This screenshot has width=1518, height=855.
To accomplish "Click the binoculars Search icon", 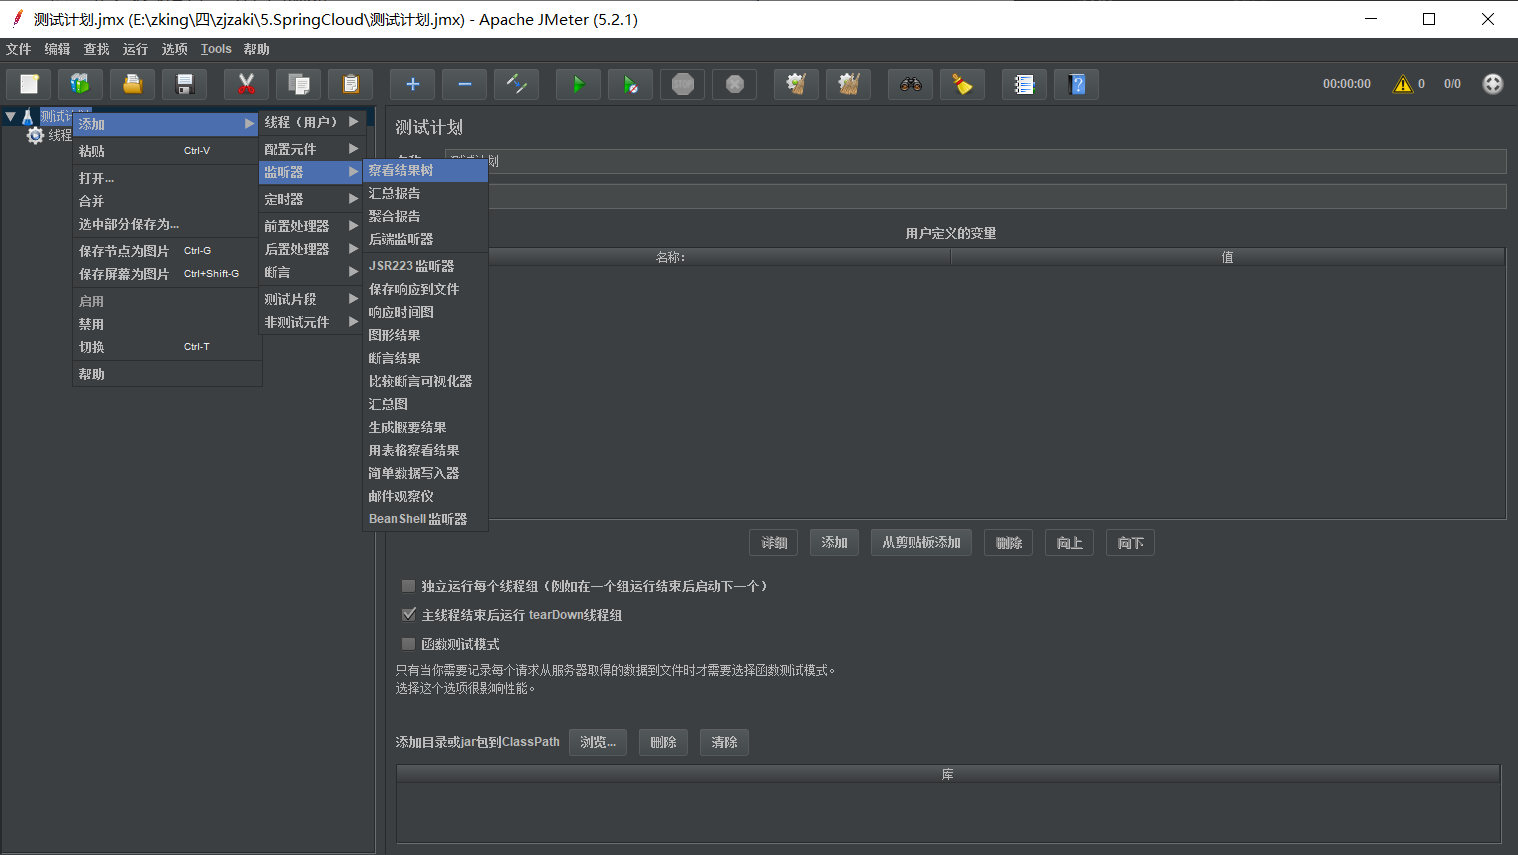I will (910, 85).
